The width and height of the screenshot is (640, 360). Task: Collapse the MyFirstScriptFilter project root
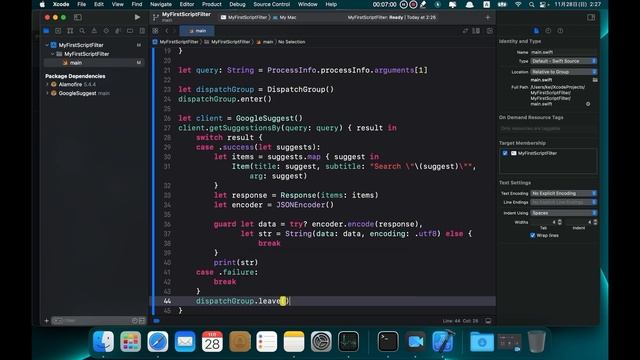pyautogui.click(x=47, y=45)
